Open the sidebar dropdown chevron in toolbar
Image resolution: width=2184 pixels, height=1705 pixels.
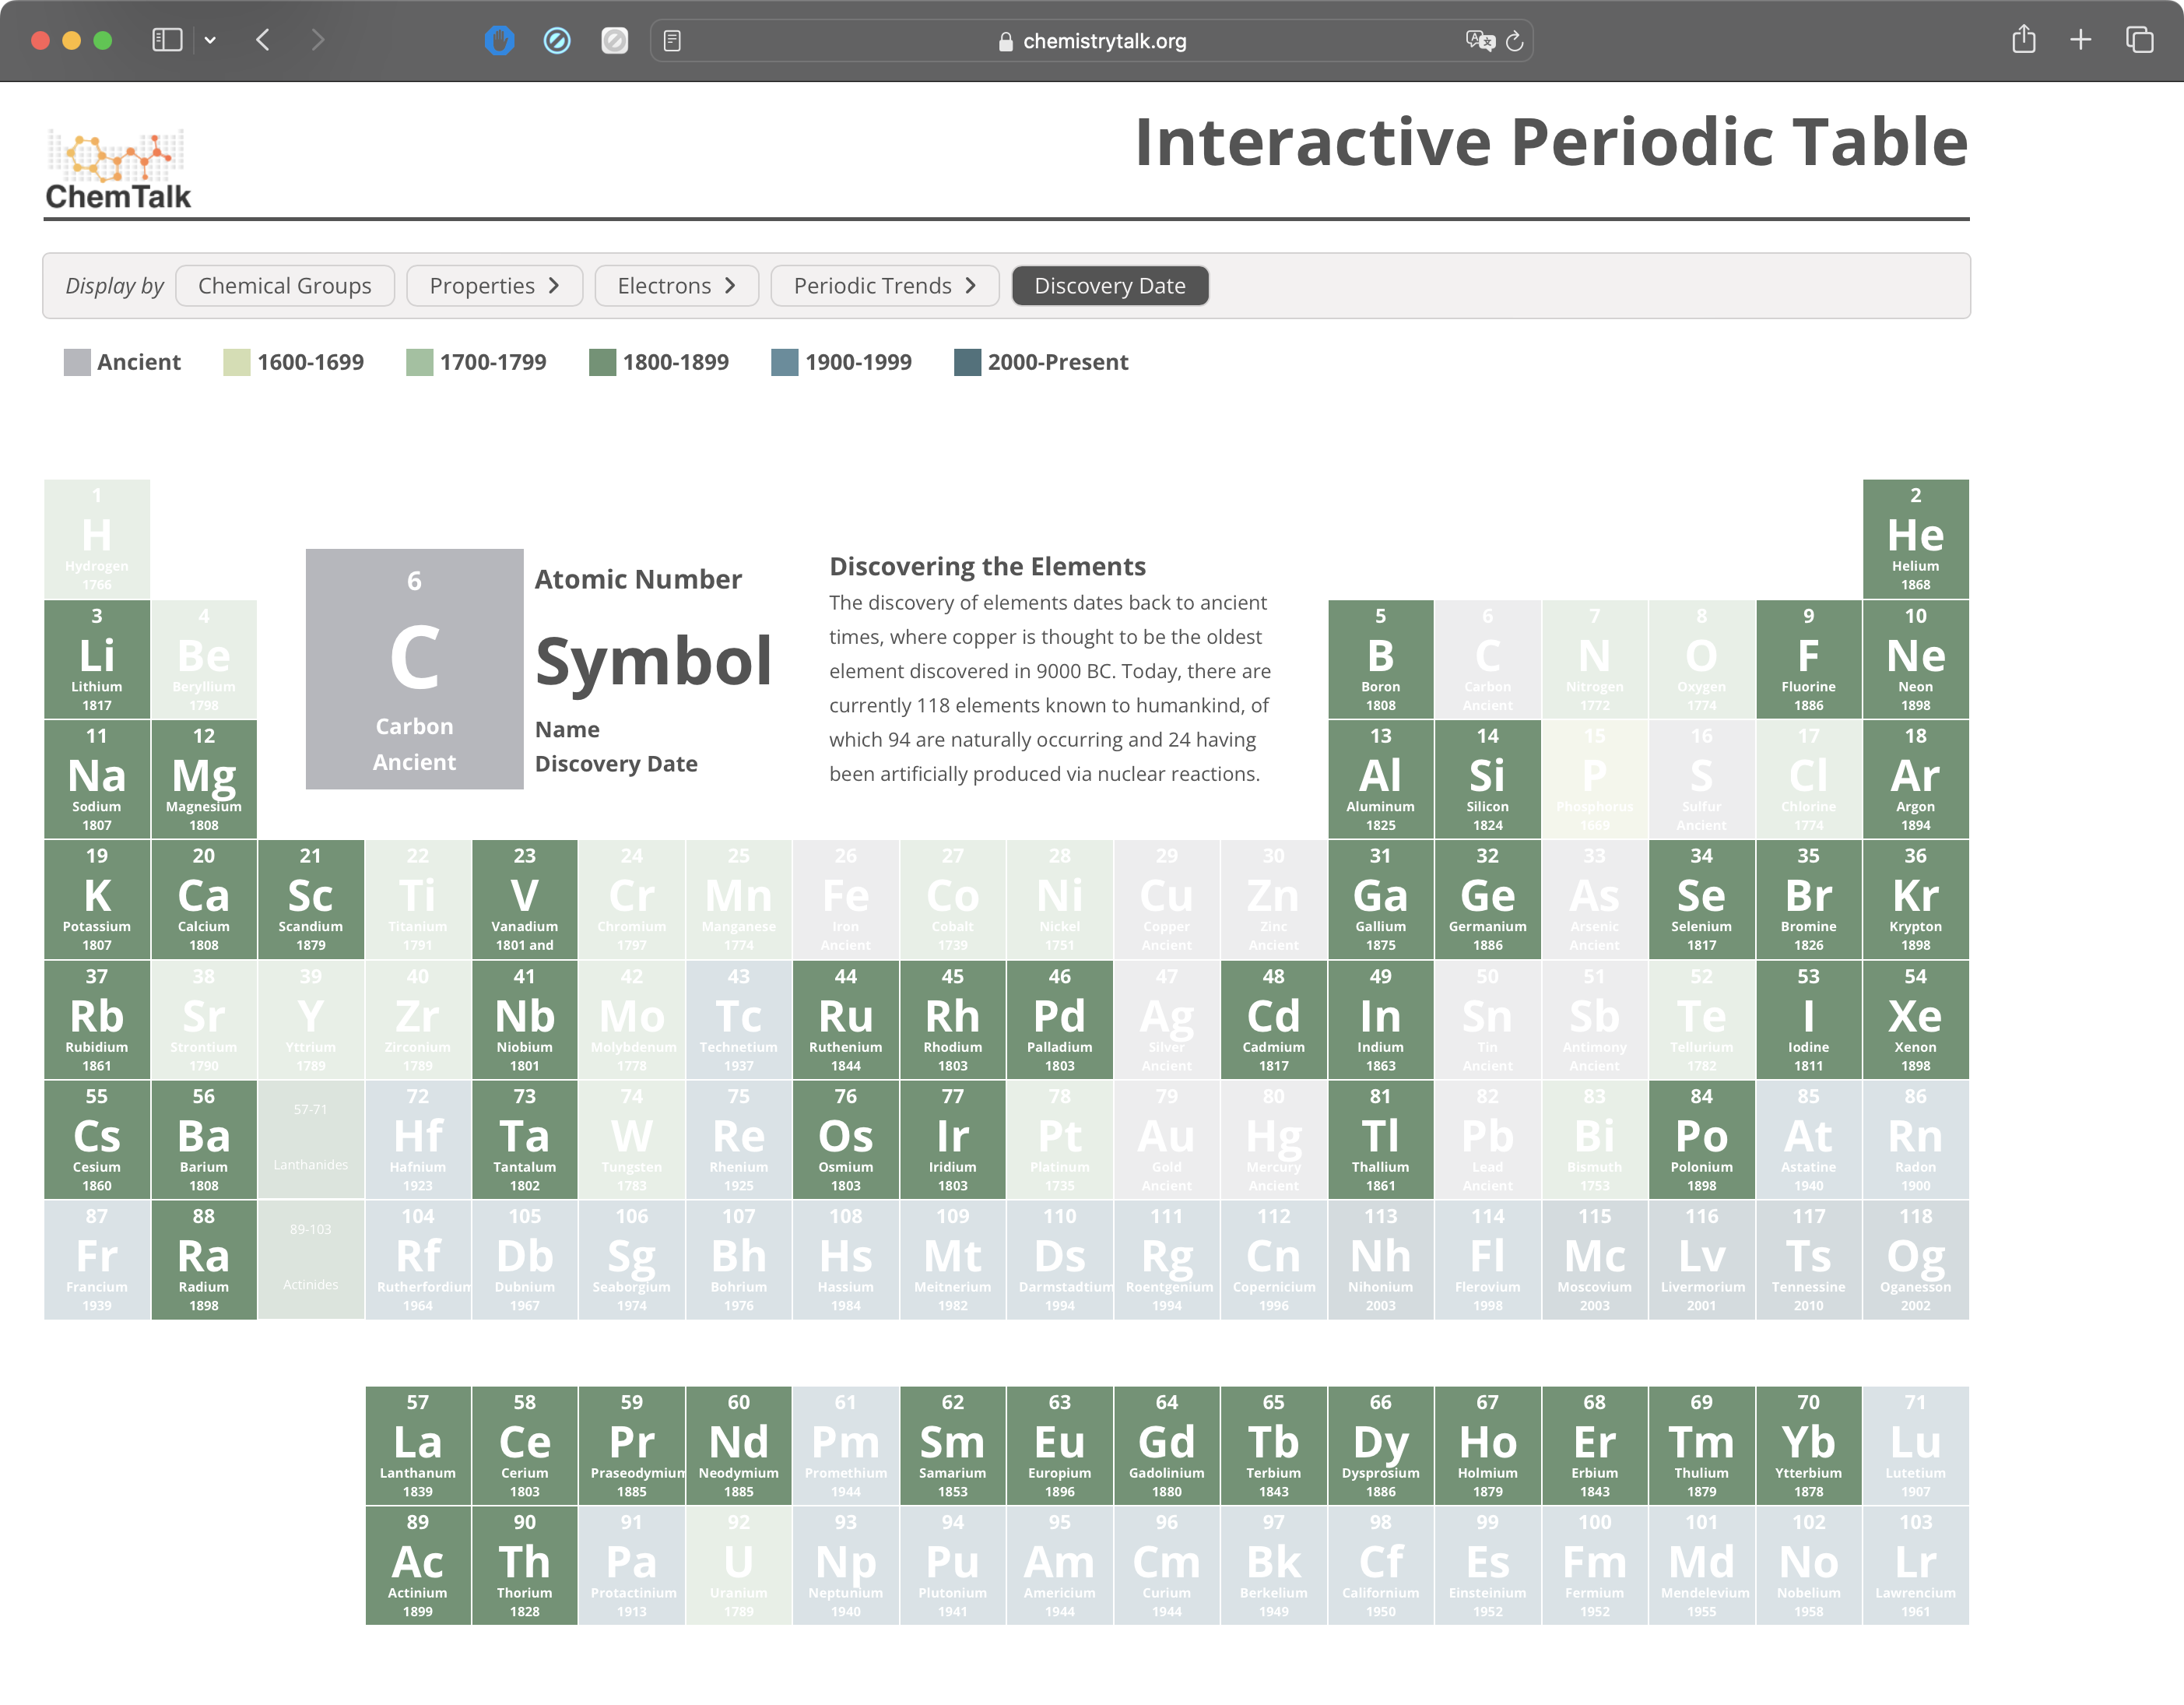coord(210,40)
